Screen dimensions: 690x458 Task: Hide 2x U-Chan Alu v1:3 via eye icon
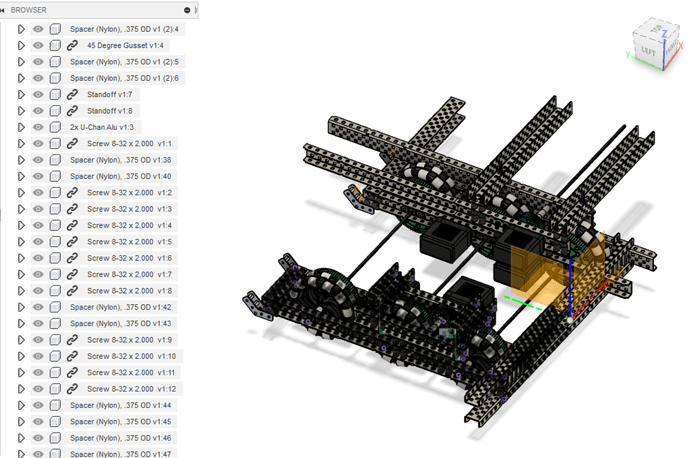tap(38, 127)
